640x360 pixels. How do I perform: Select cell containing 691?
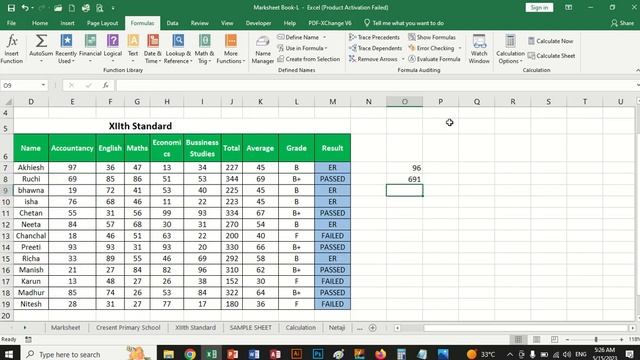[x=404, y=179]
